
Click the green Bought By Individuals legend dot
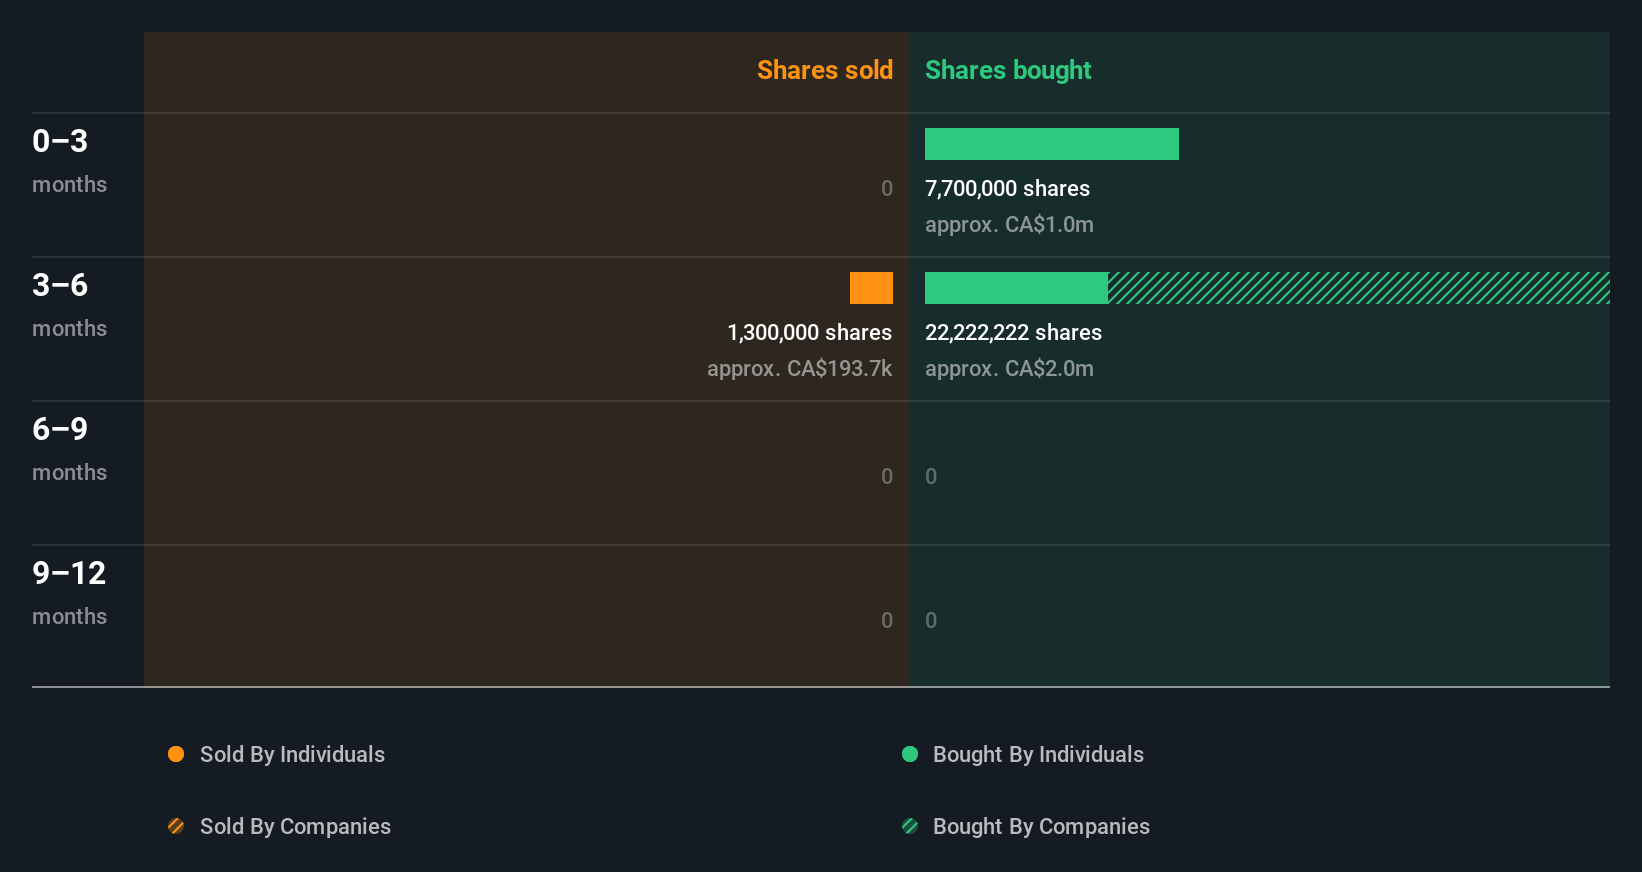[910, 754]
